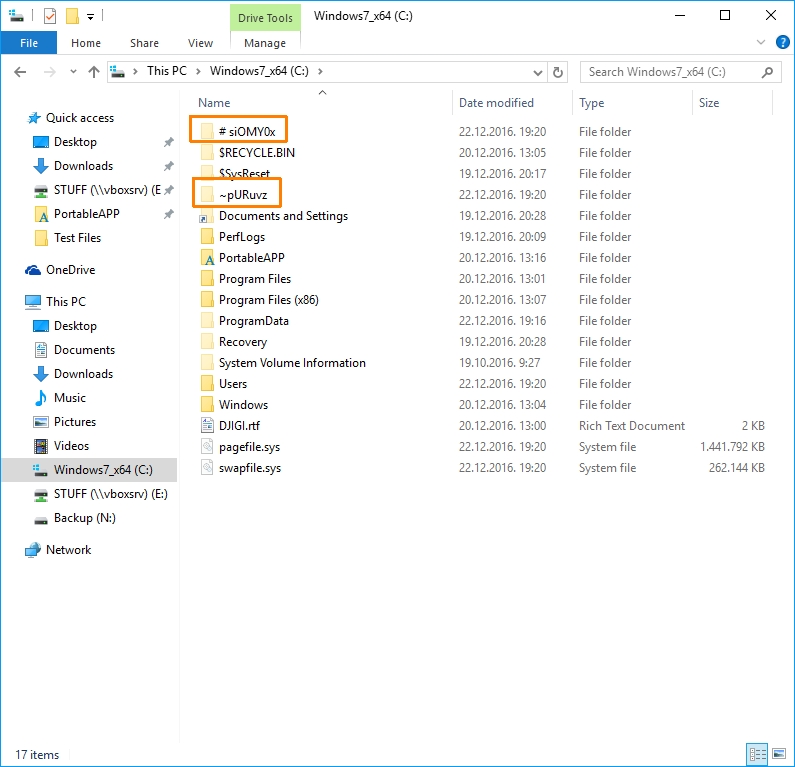This screenshot has height=767, width=795.
Task: Click the magnifier search icon
Action: [768, 72]
